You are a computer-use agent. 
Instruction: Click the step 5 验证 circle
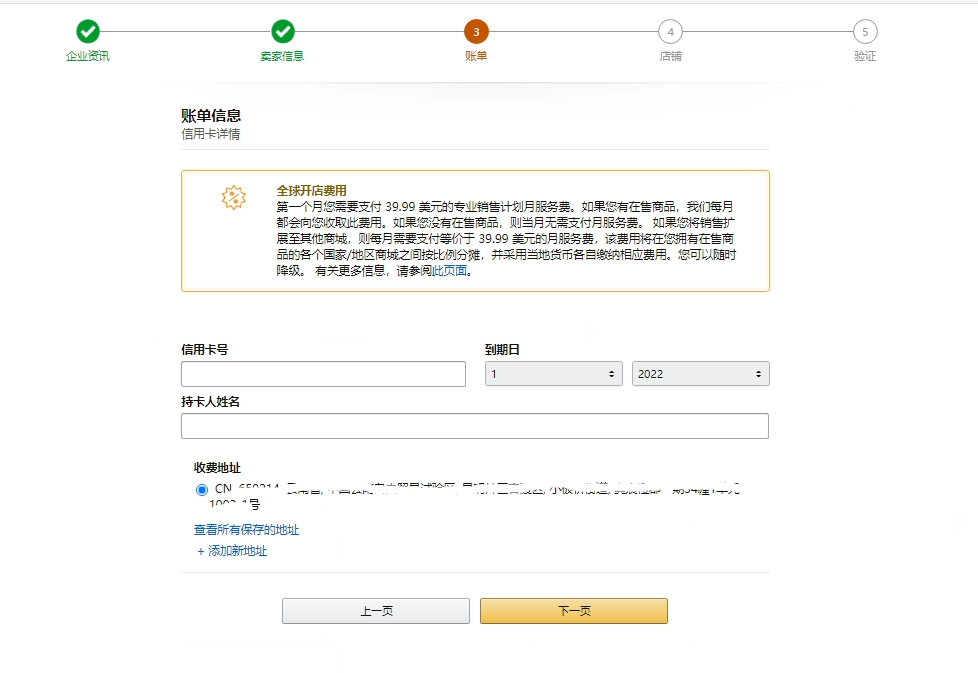pos(866,31)
